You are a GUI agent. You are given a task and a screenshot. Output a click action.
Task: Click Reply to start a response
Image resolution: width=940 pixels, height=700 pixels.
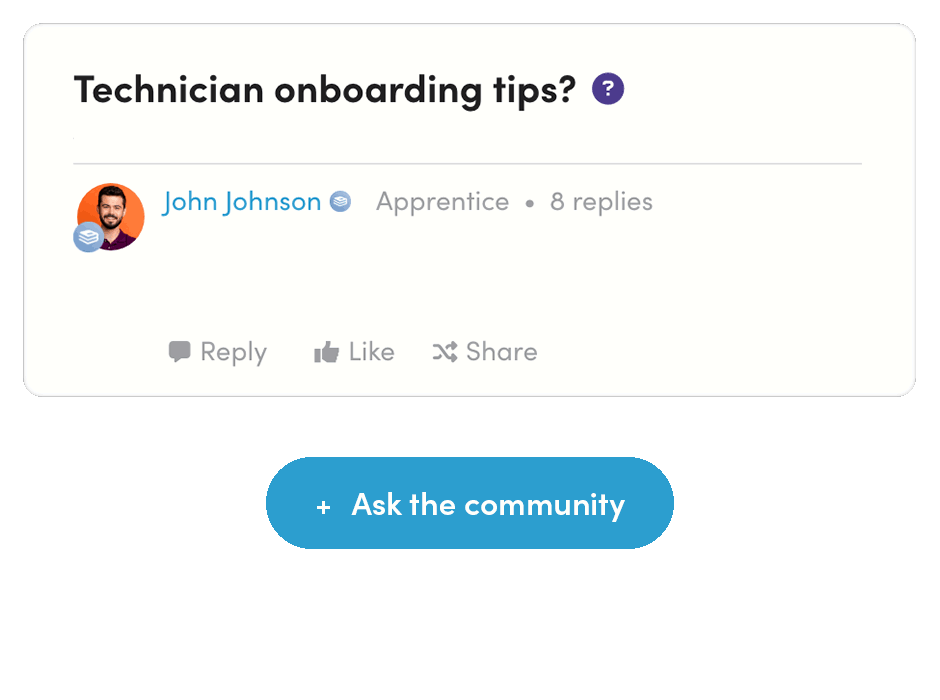[217, 351]
